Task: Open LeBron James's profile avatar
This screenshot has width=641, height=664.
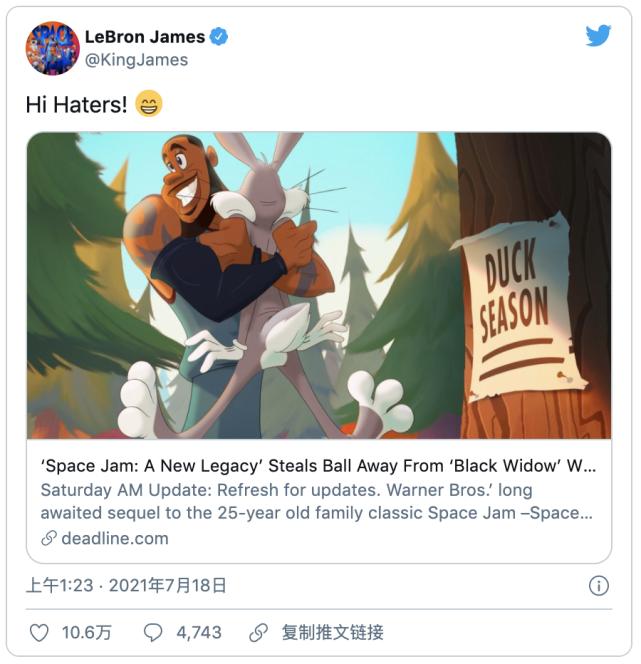Action: coord(52,48)
